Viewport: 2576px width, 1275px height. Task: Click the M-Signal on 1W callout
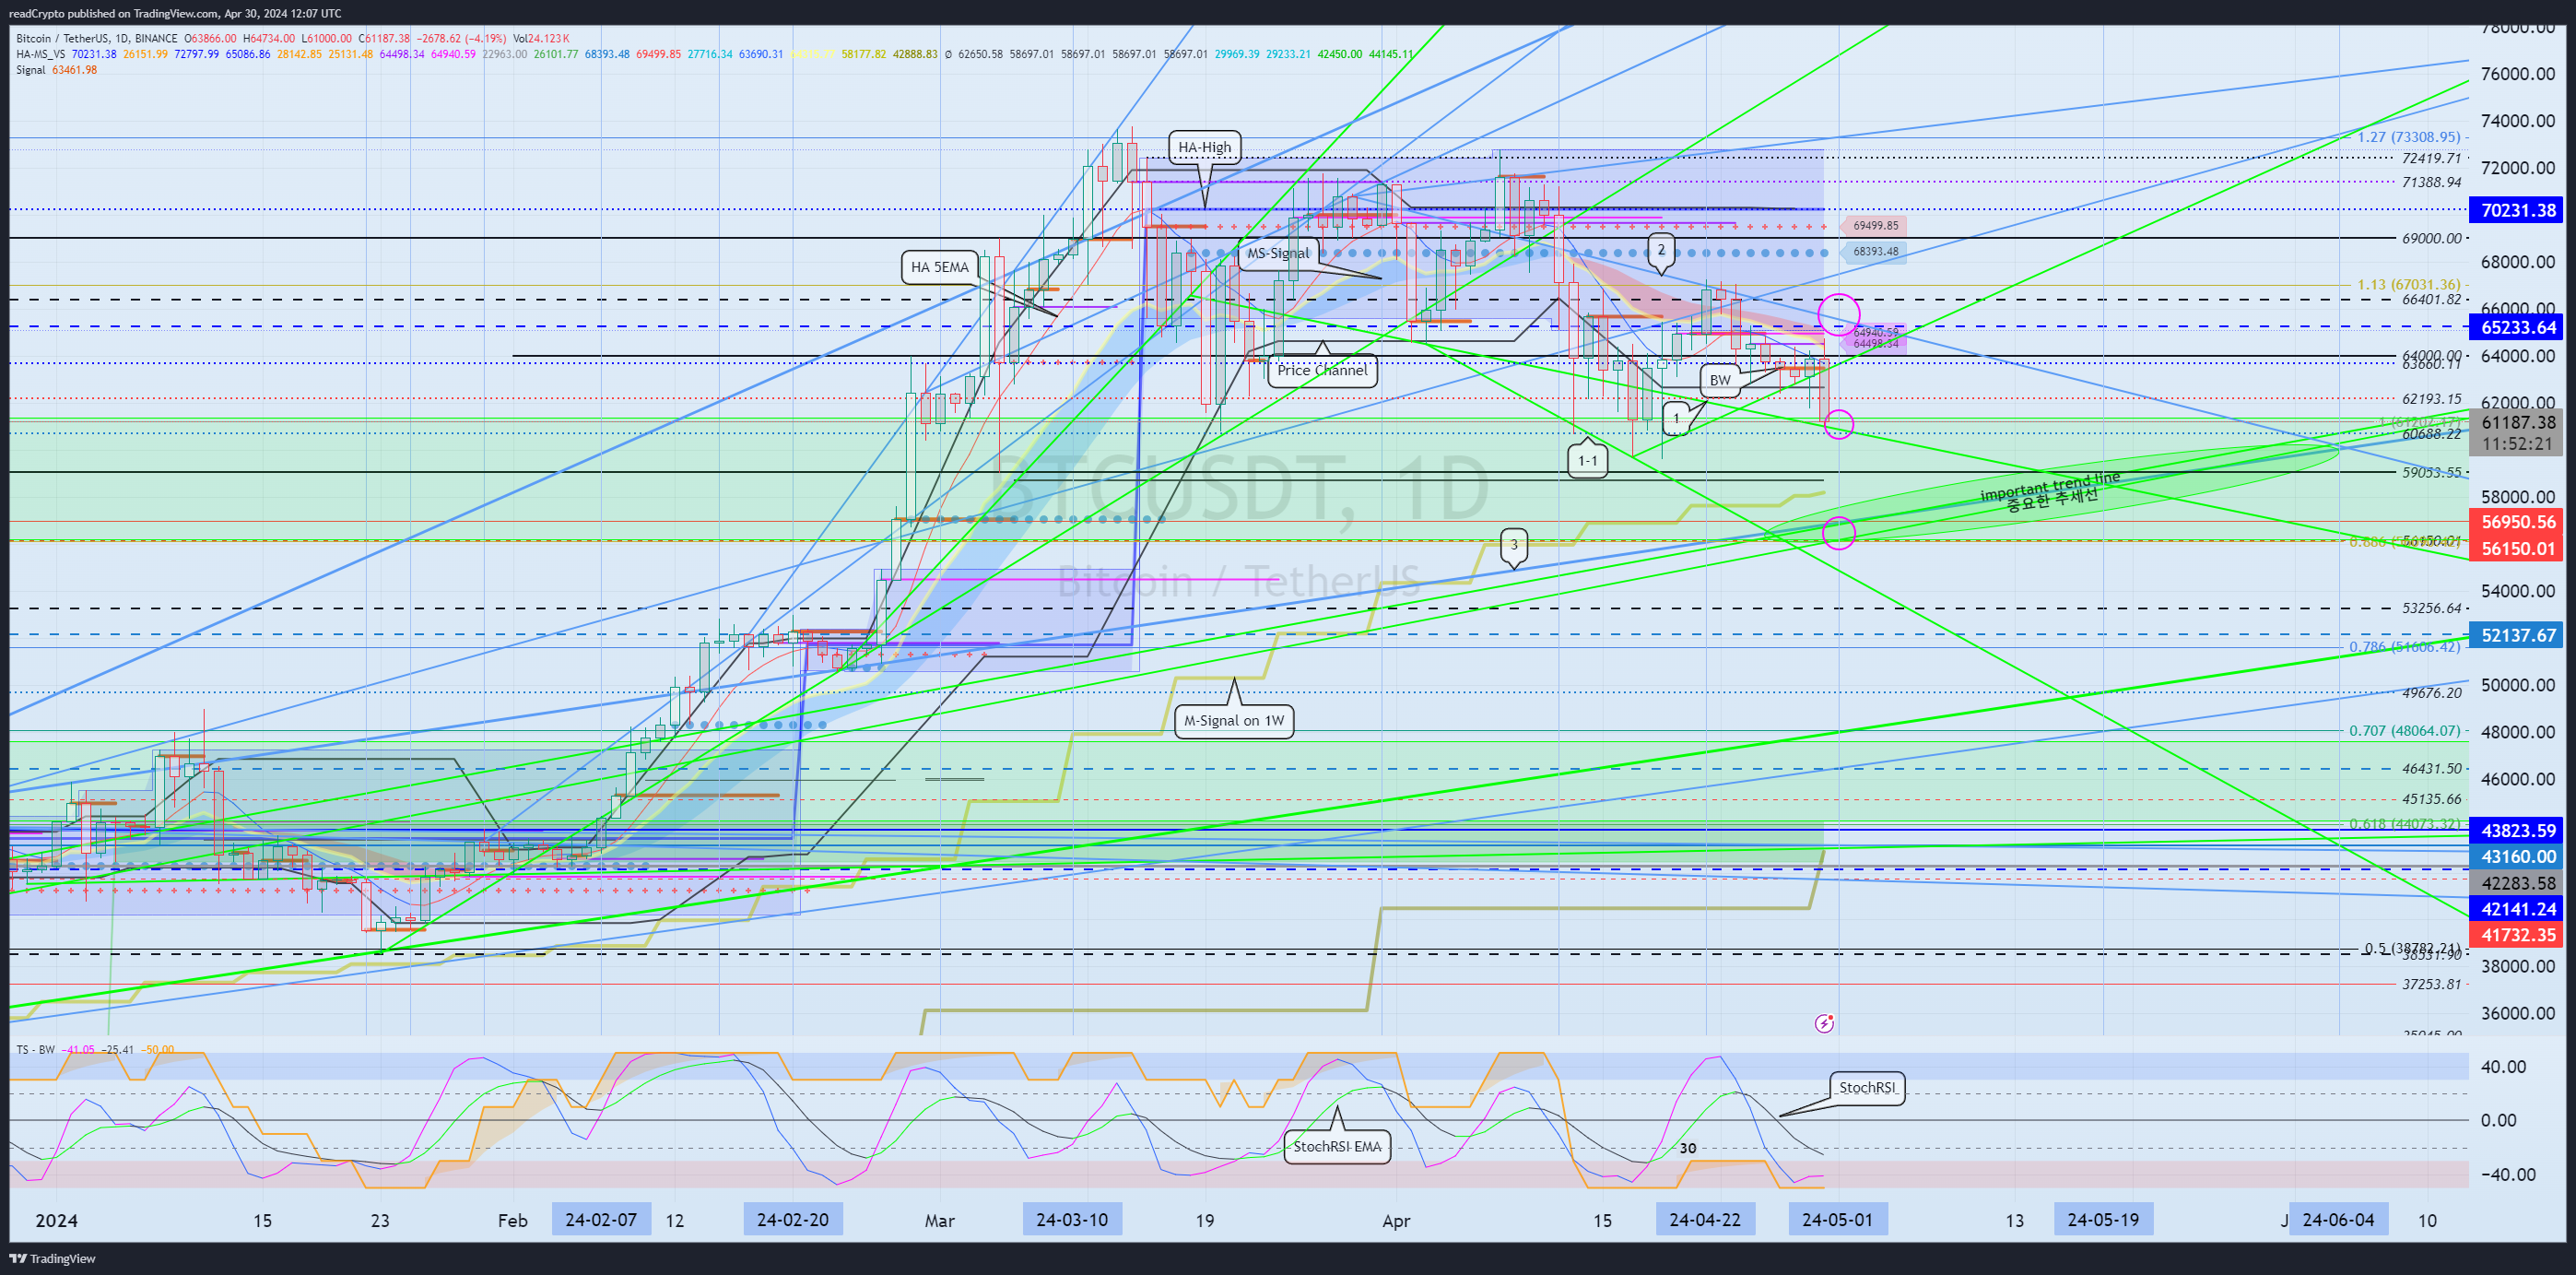tap(1234, 721)
